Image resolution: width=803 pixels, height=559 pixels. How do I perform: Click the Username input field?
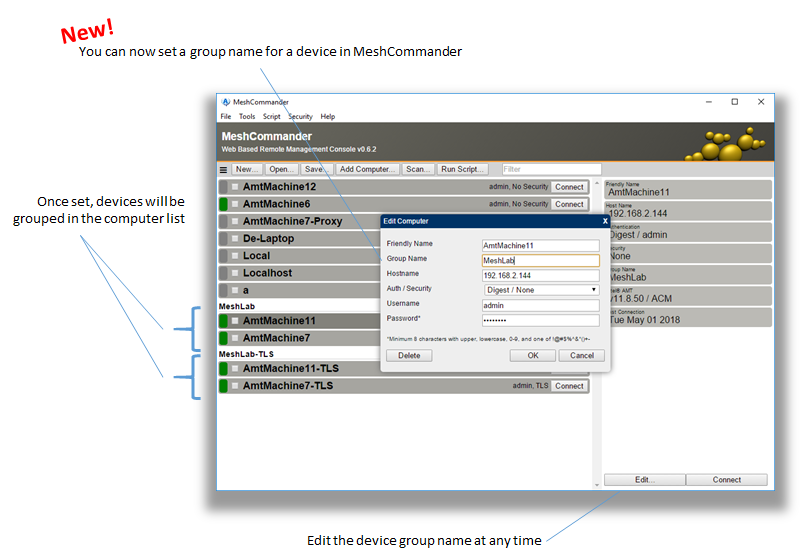pos(541,306)
